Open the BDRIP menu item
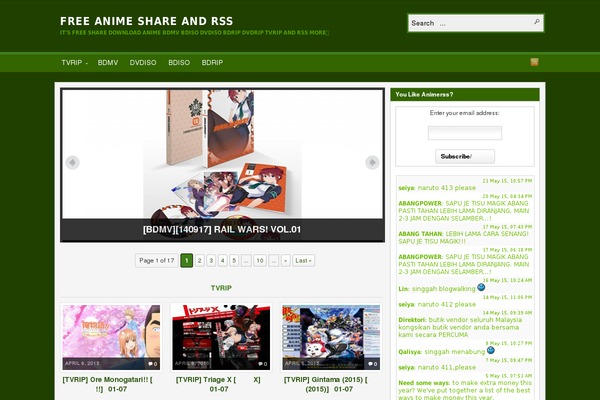Screen dimensions: 600x400 [x=212, y=62]
